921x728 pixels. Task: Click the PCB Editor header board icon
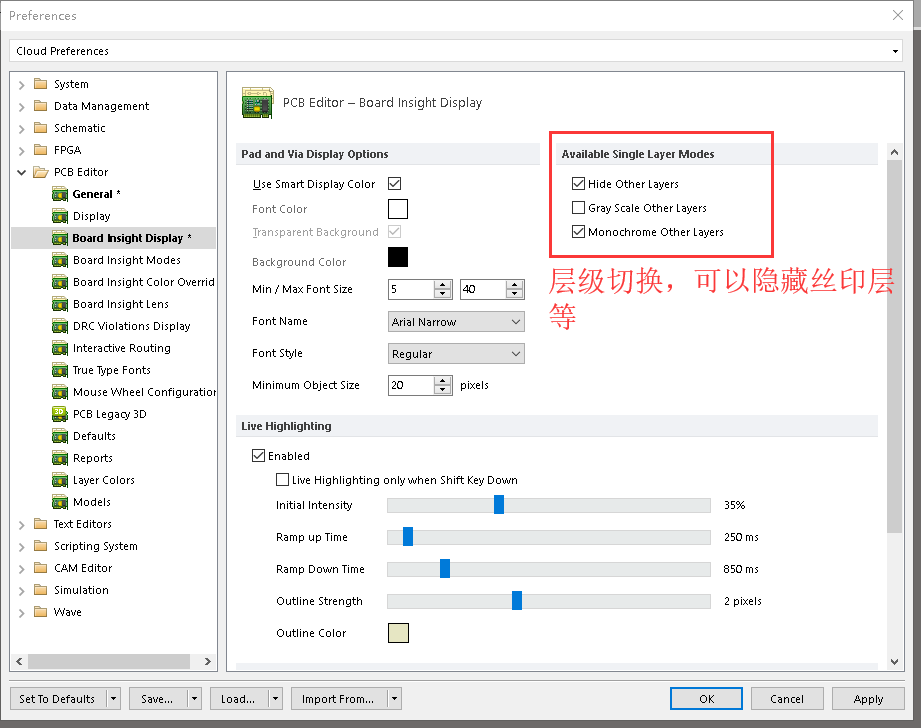[x=257, y=103]
